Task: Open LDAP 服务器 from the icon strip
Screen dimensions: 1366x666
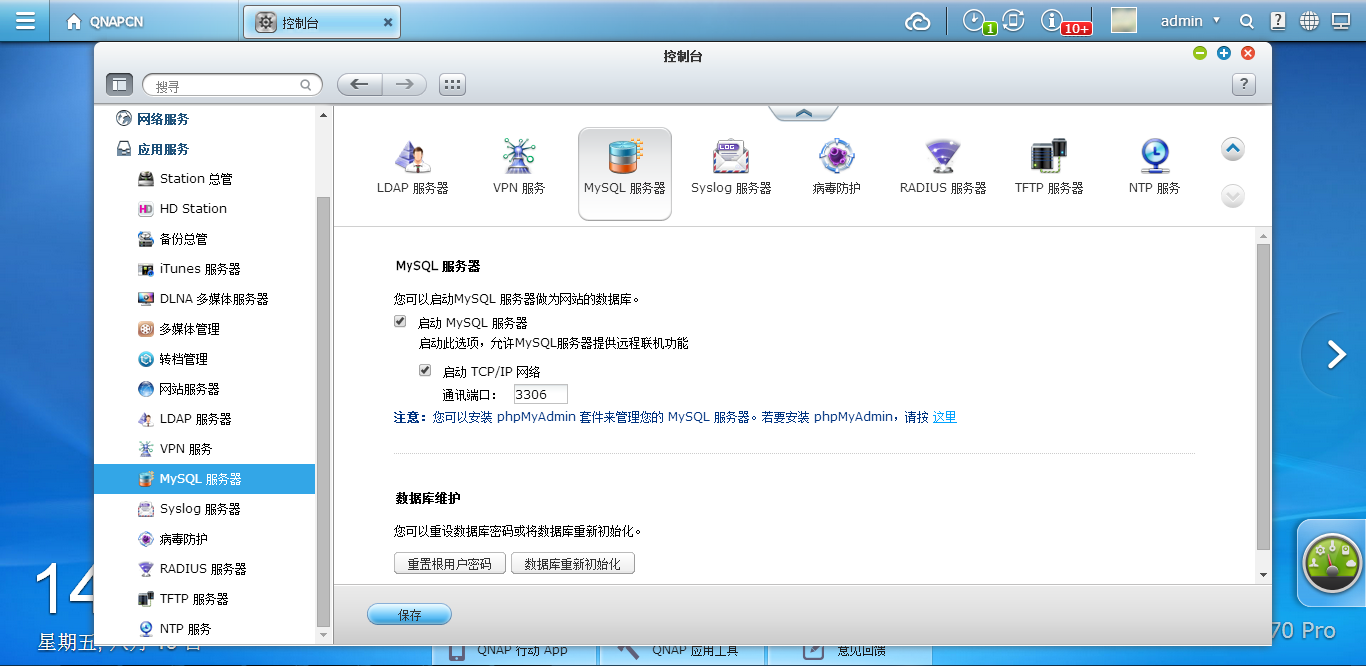Action: [x=412, y=168]
